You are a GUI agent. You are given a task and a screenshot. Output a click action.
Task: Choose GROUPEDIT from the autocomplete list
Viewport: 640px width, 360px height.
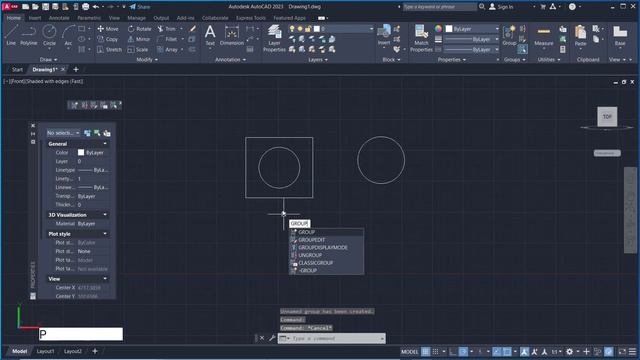pos(326,240)
